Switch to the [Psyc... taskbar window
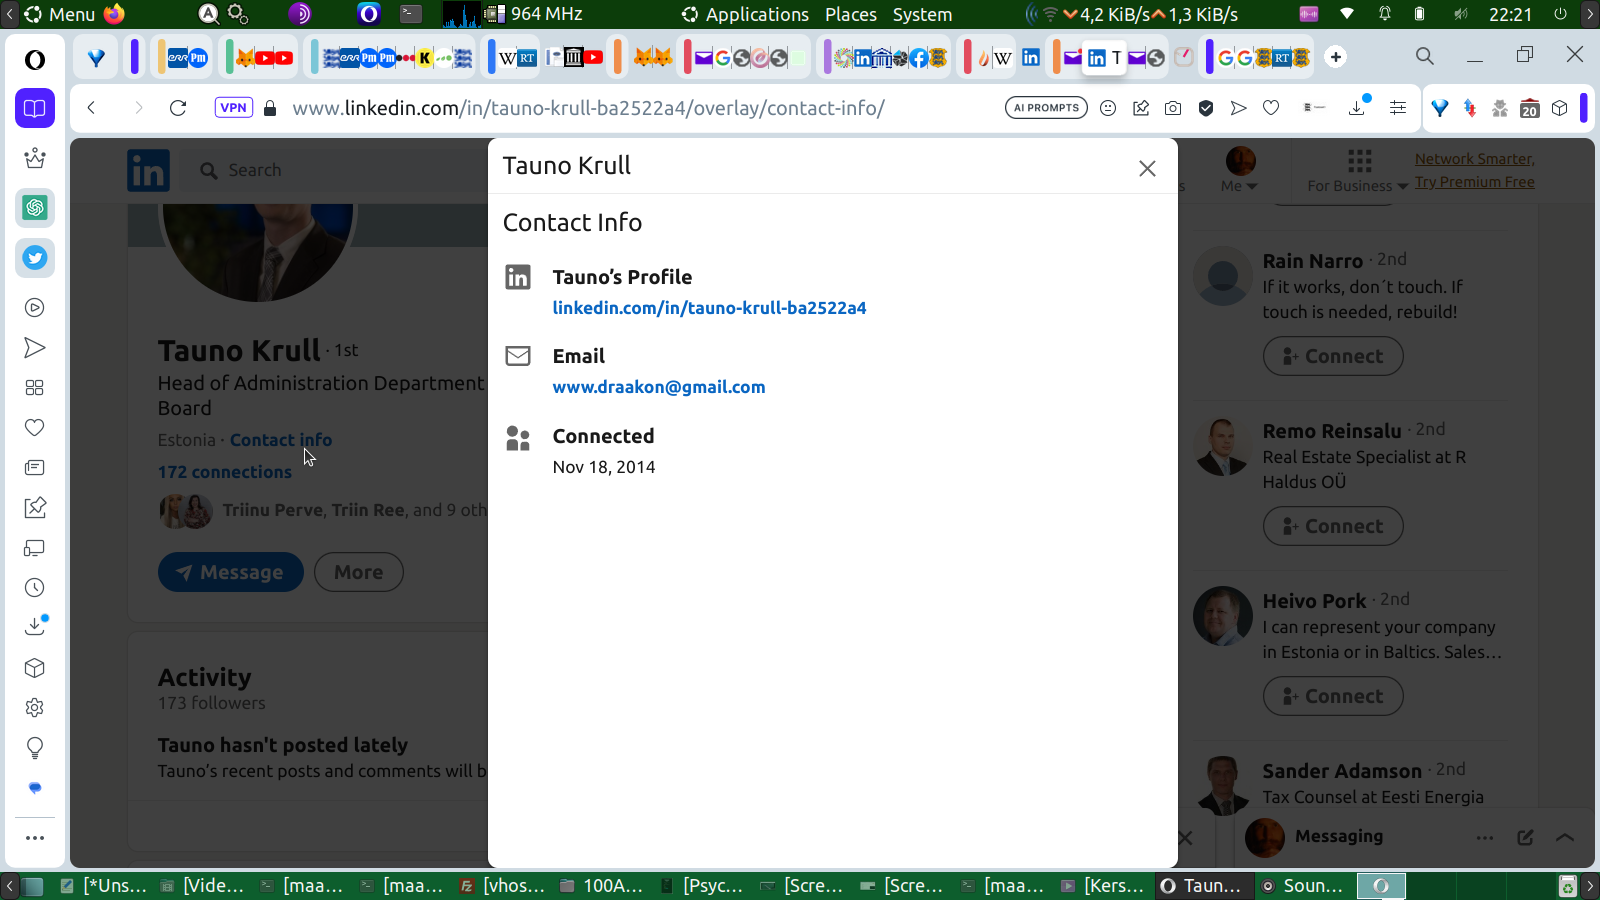 702,886
